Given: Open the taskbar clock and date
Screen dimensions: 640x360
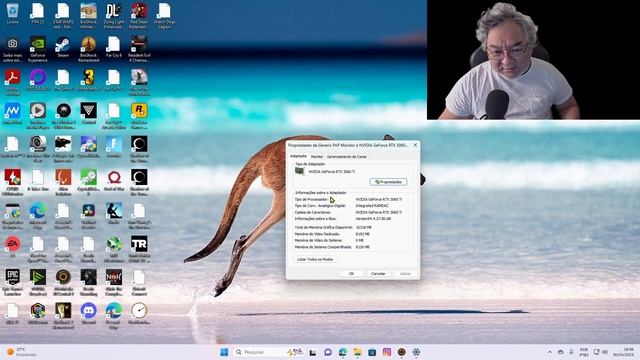Looking at the screenshot, I should pos(623,352).
